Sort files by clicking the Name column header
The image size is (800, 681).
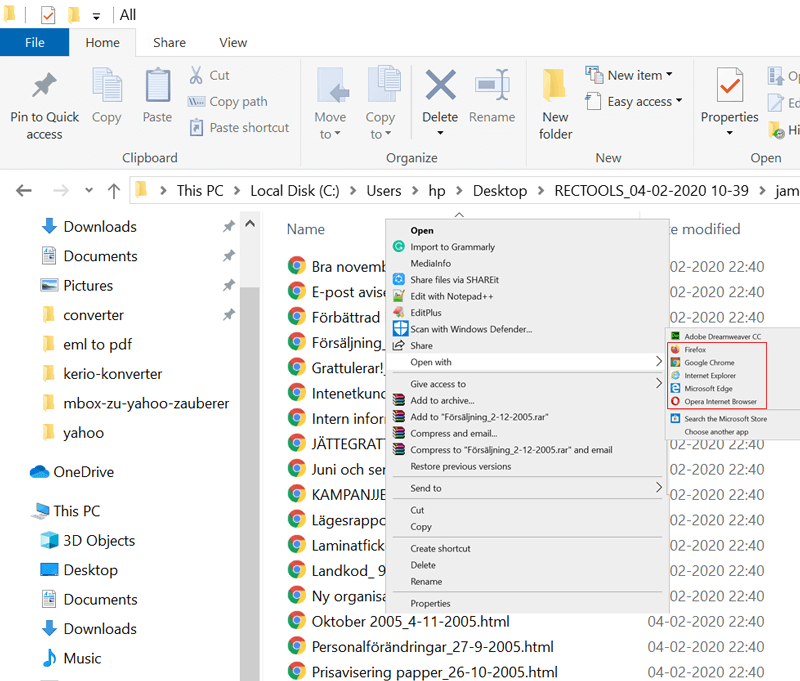pyautogui.click(x=306, y=229)
